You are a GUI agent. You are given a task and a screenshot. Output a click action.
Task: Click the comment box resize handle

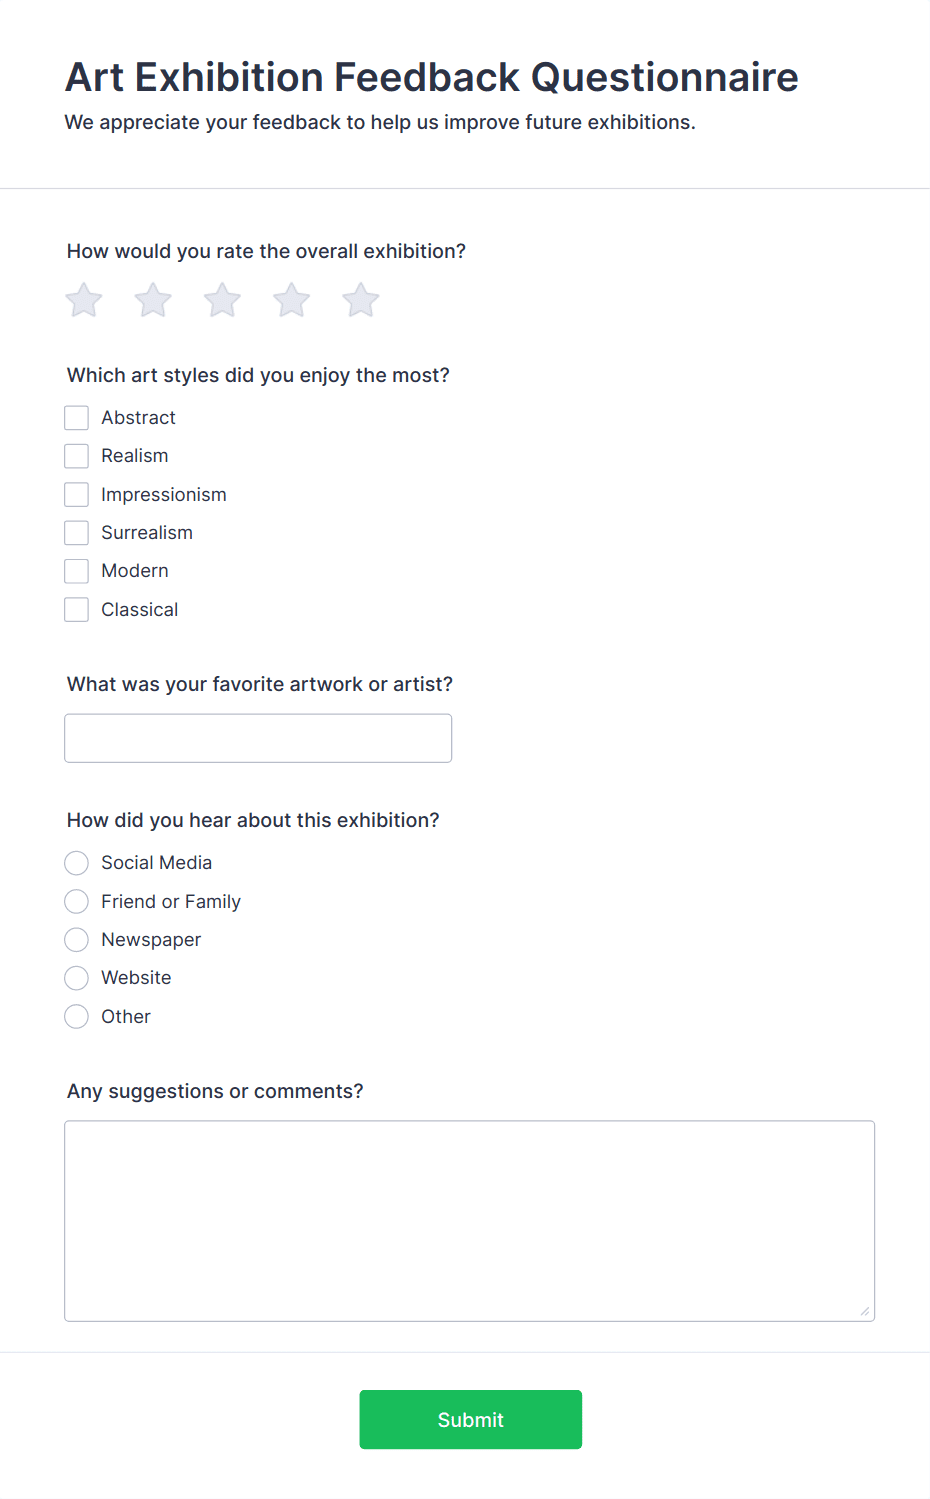coord(866,1312)
